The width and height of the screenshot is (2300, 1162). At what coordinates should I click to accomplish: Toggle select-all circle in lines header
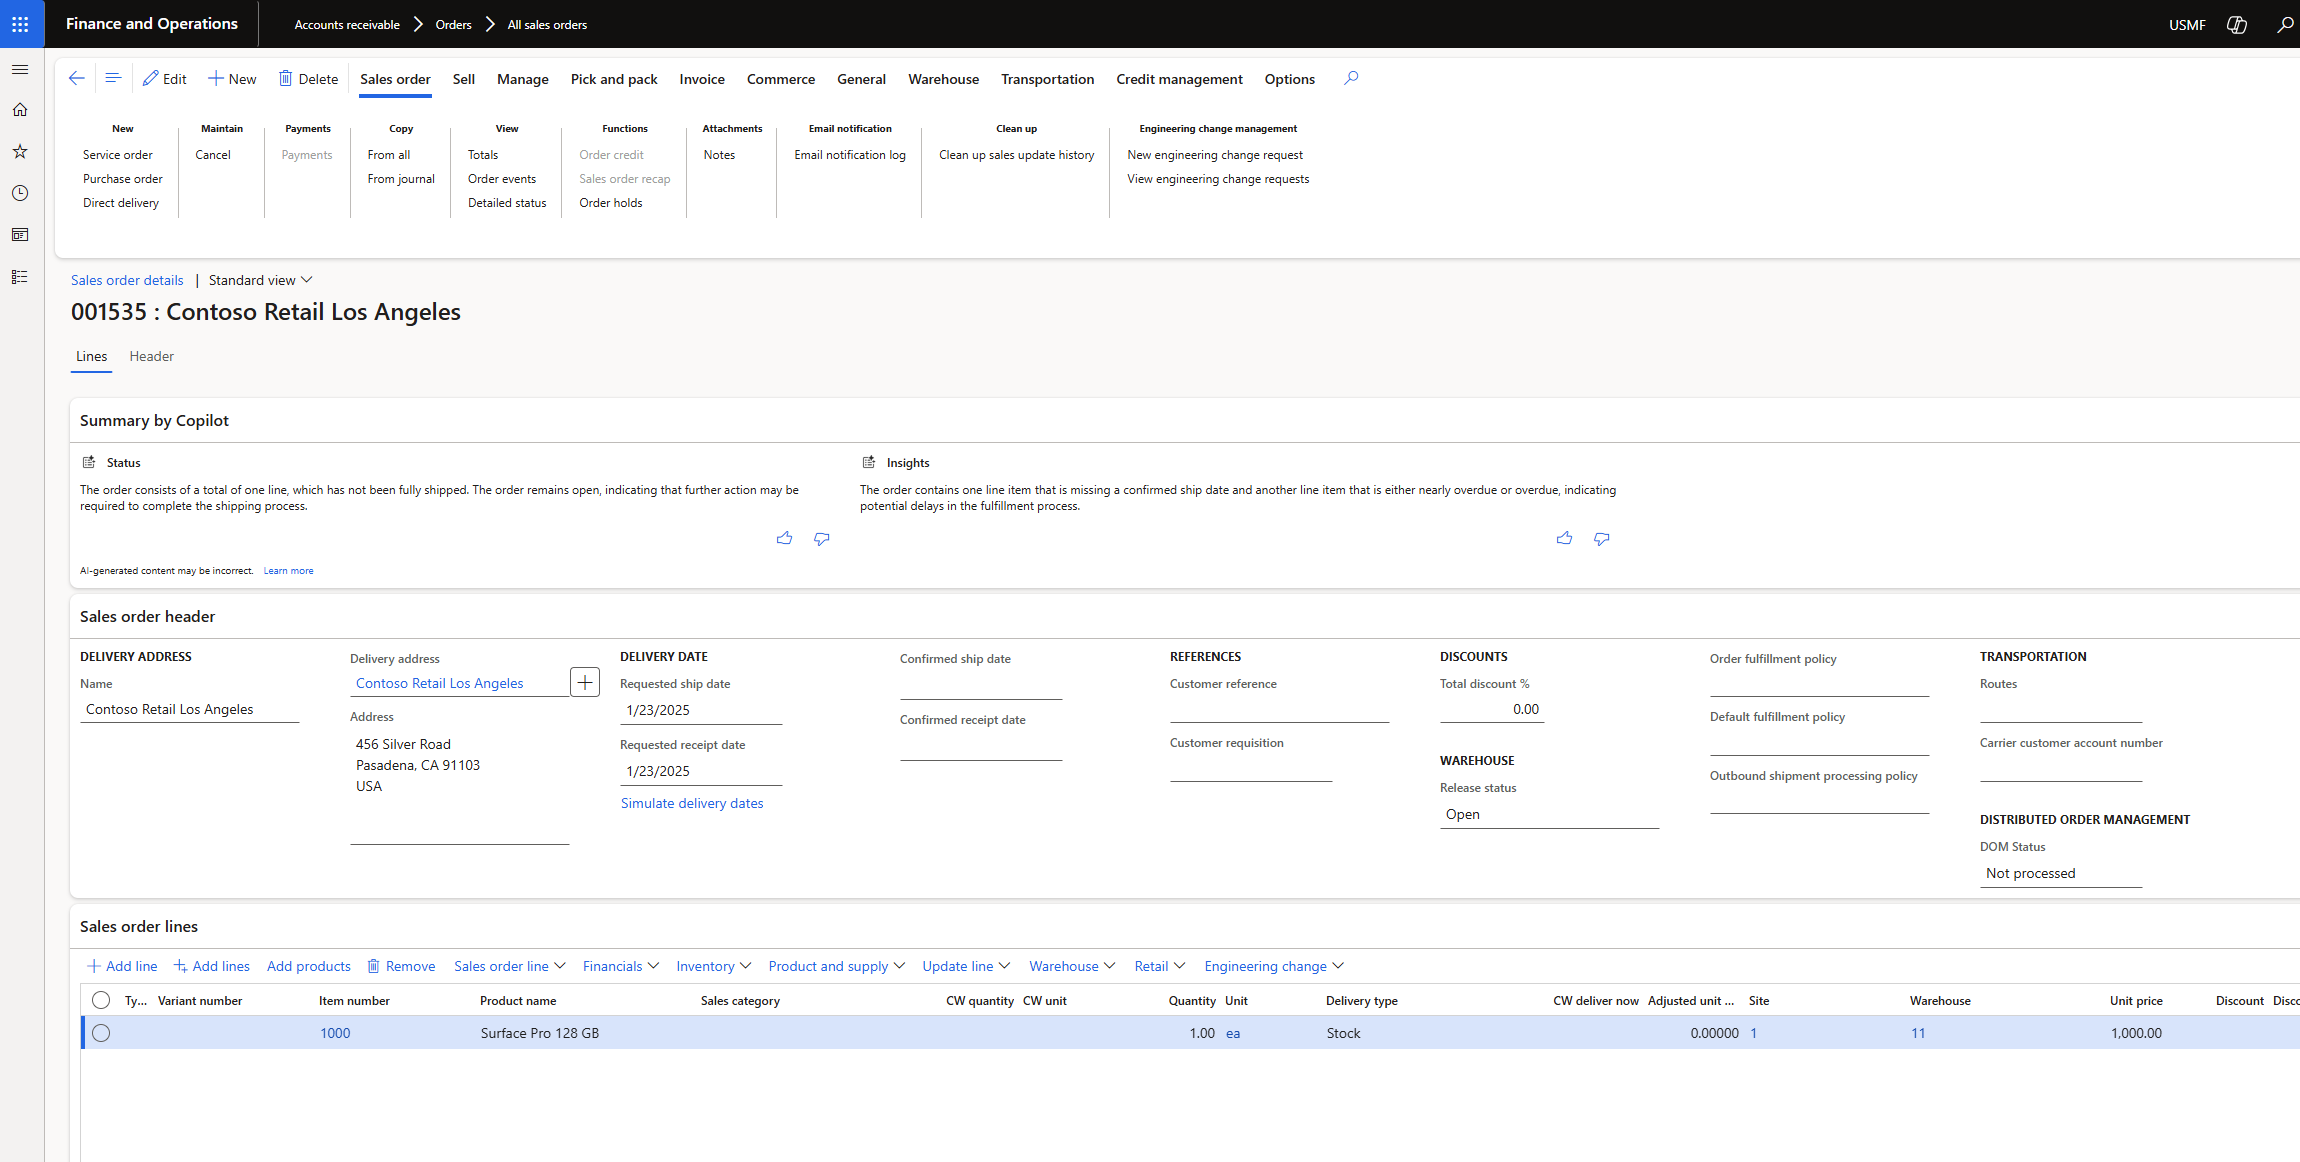[101, 1000]
